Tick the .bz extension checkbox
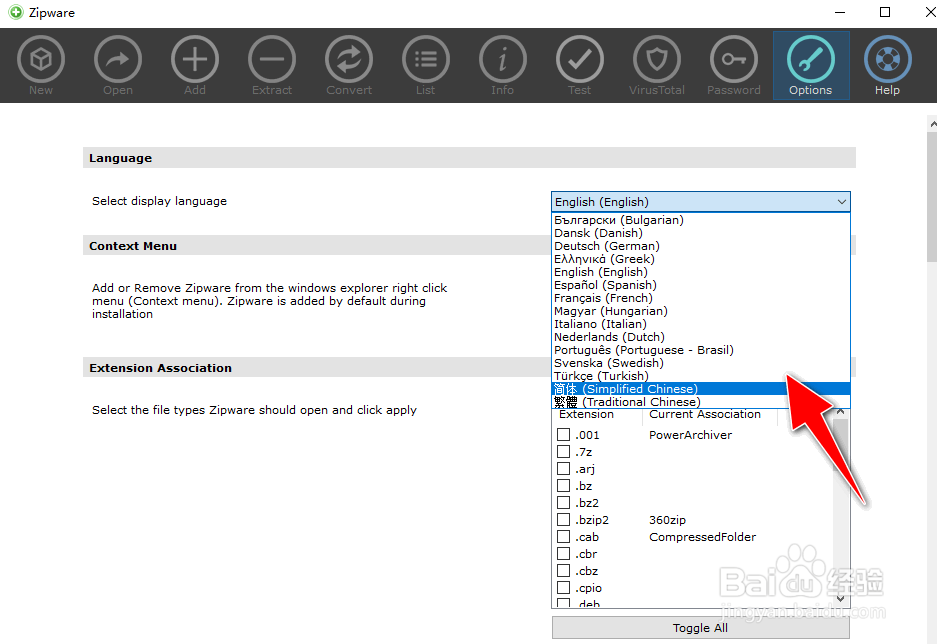Image resolution: width=937 pixels, height=644 pixels. (564, 486)
